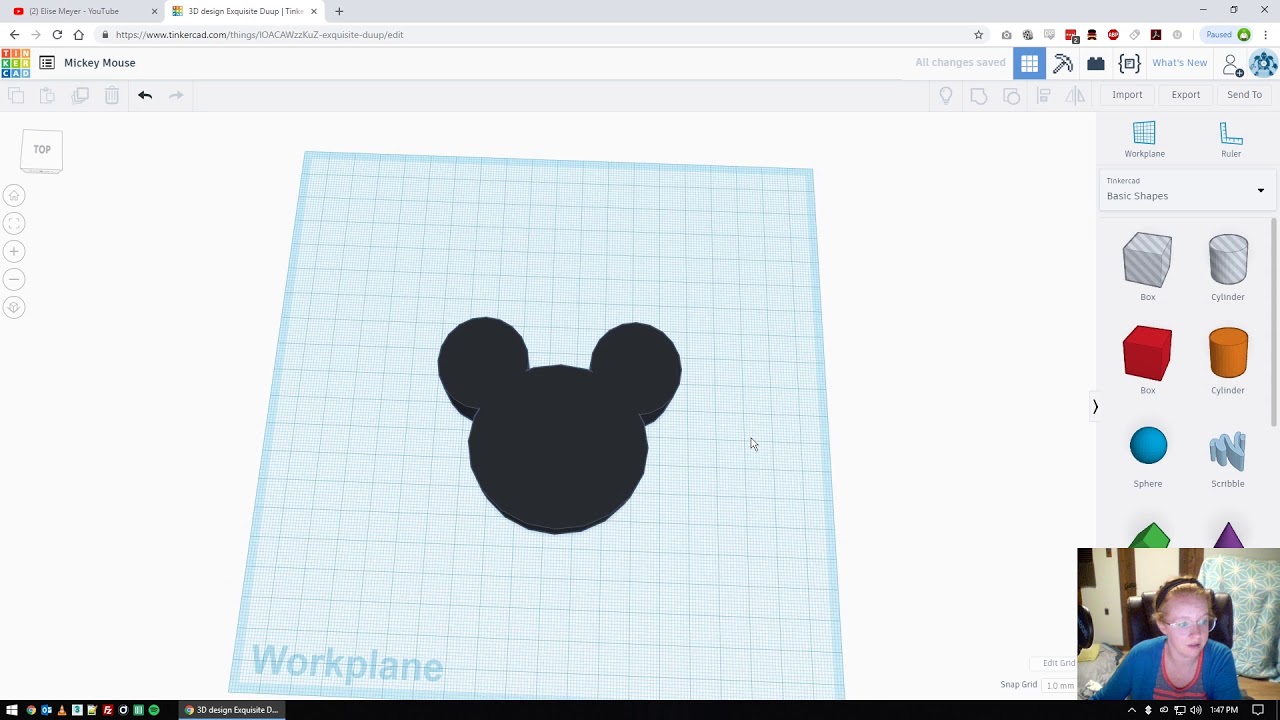Open the What's New link
1280x720 pixels.
[1180, 63]
